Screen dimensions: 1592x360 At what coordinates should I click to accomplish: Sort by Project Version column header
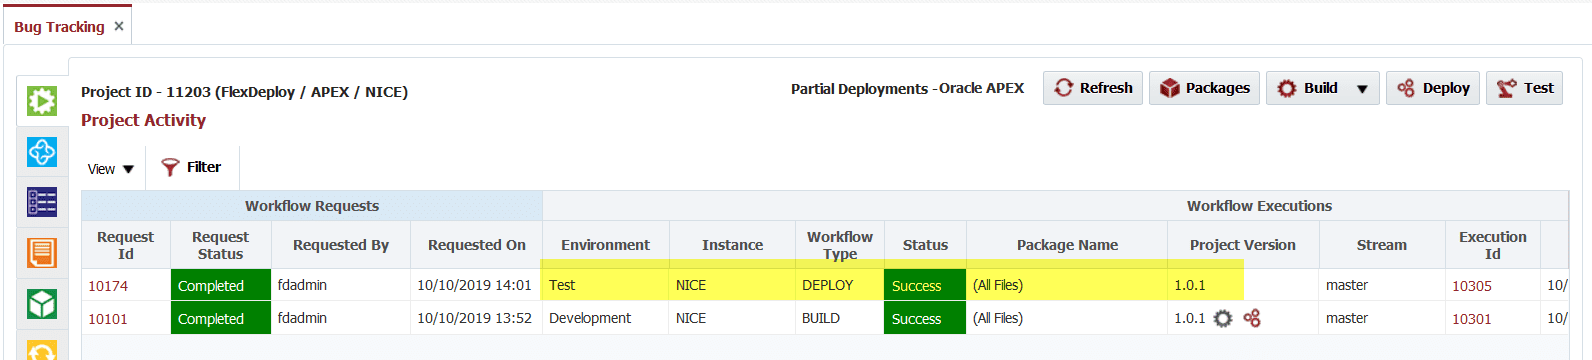1243,245
